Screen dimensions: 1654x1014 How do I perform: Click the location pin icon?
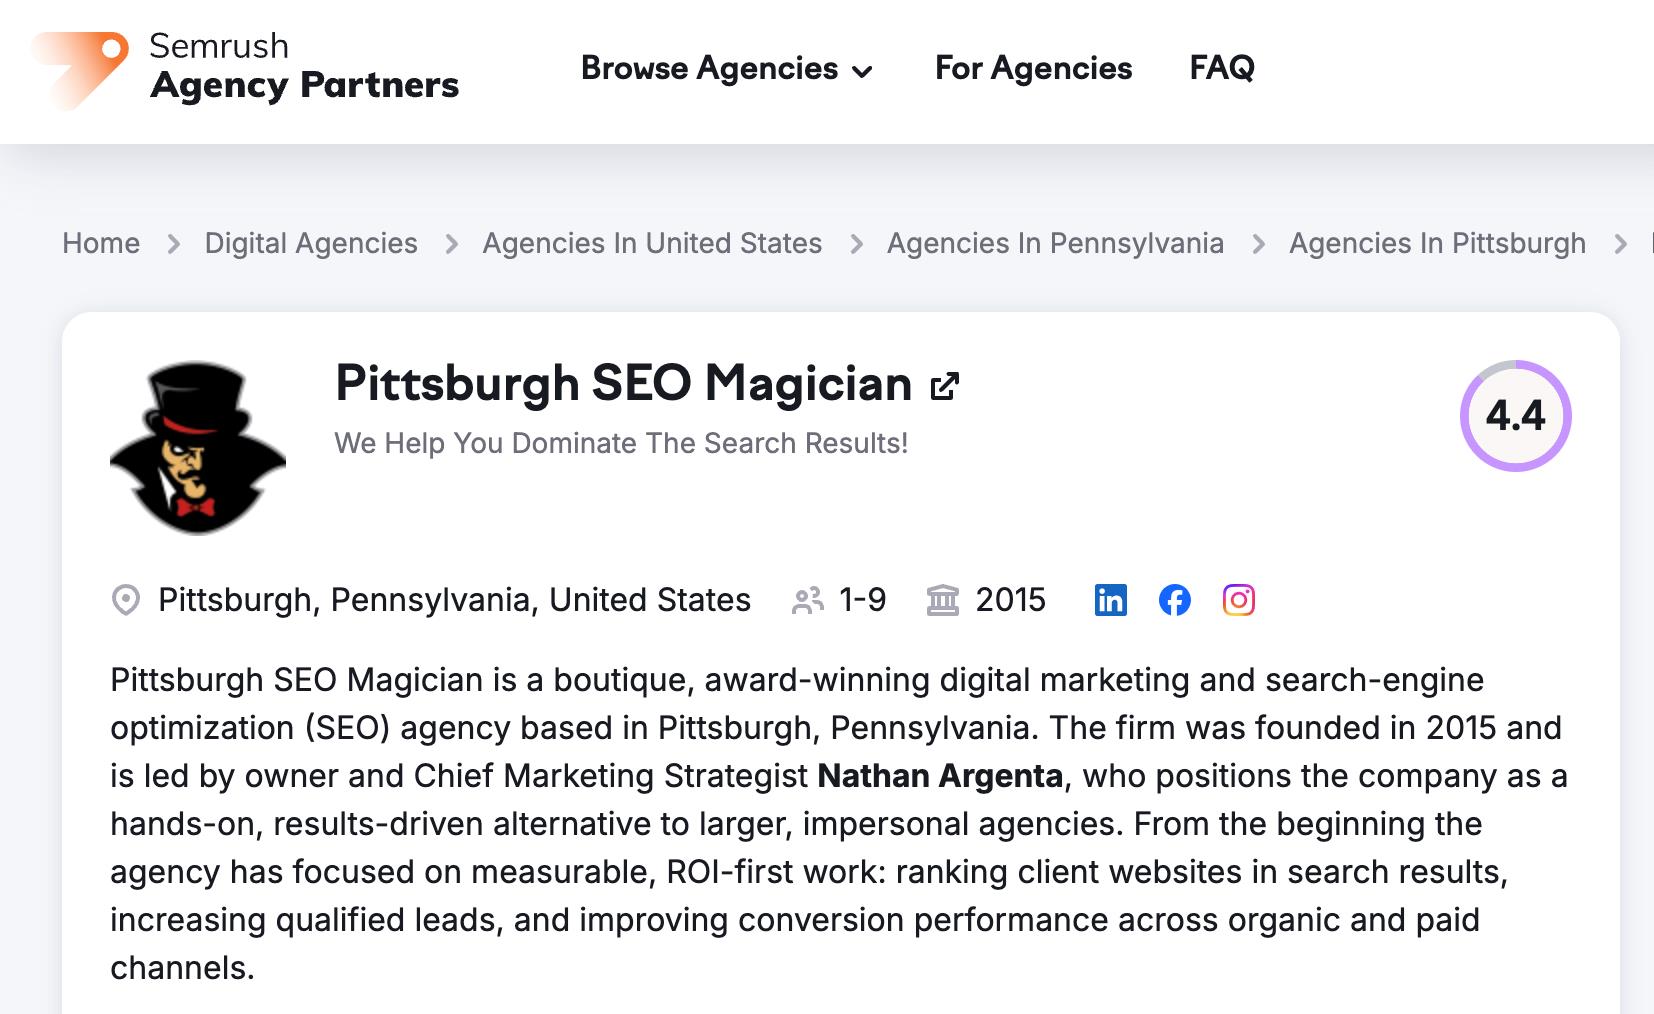point(126,600)
